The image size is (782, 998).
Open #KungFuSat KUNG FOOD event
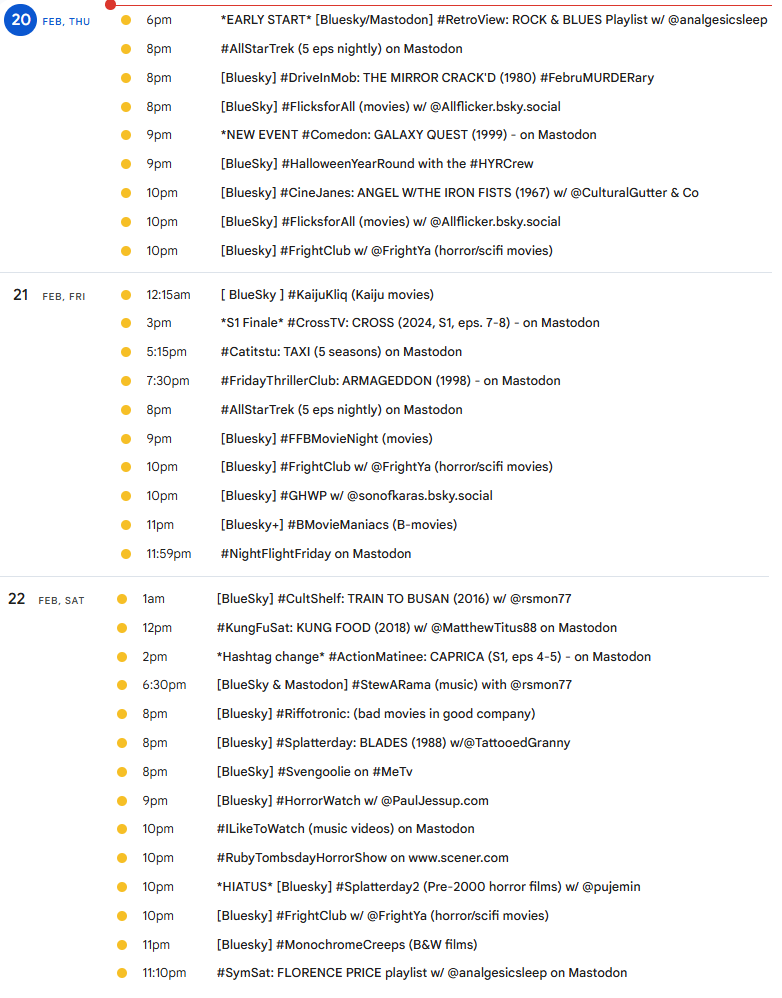417,628
